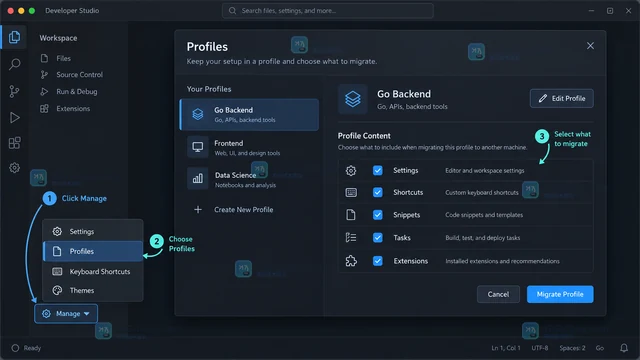Click UTF-8 encoding in the status bar
Viewport: 640px width, 360px height.
[540, 348]
